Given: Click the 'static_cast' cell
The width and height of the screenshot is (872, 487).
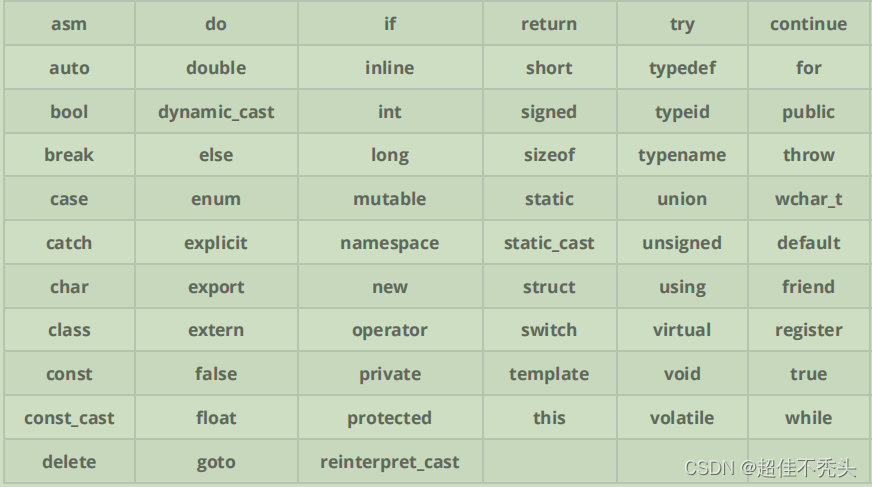Looking at the screenshot, I should pyautogui.click(x=549, y=243).
